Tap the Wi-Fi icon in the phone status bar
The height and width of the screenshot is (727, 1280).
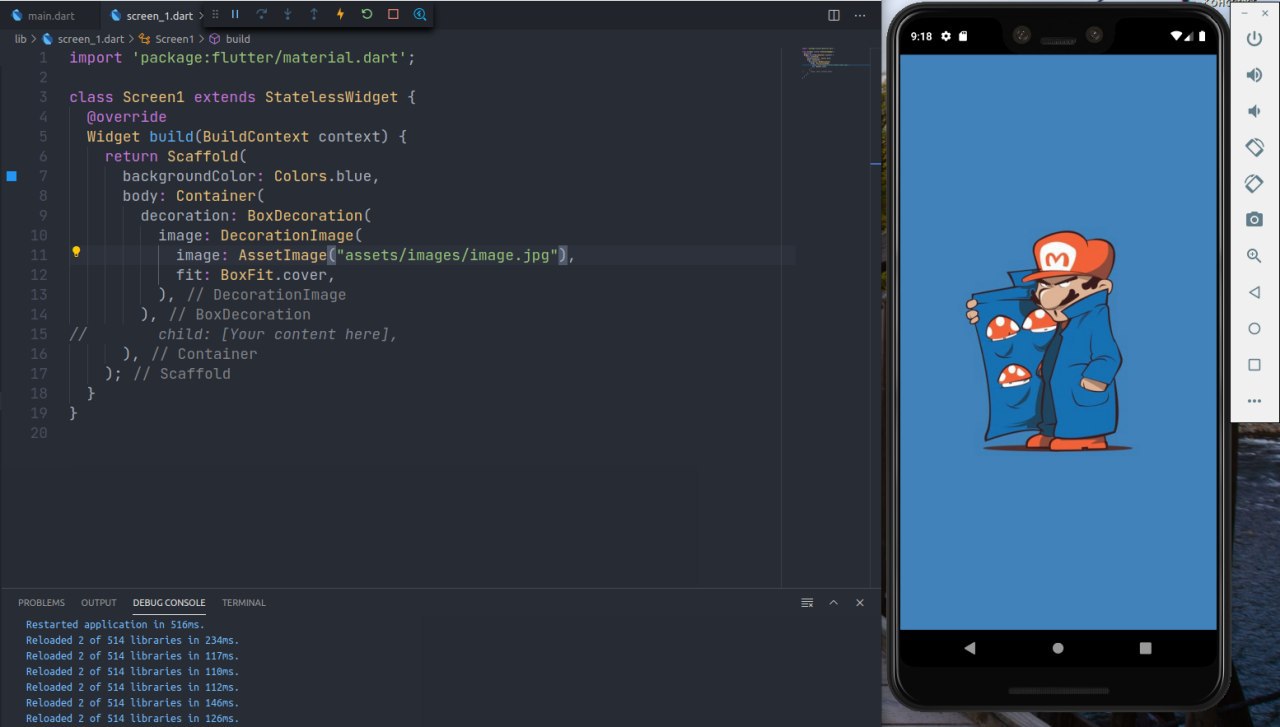pyautogui.click(x=1178, y=36)
